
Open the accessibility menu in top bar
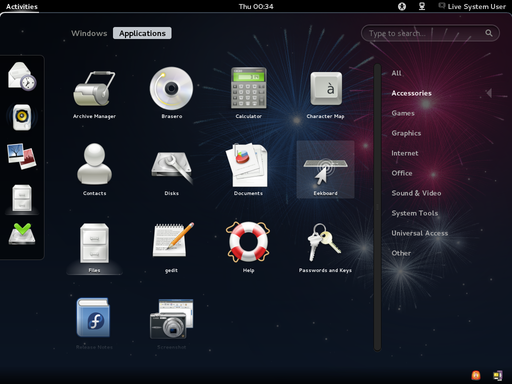pos(402,6)
